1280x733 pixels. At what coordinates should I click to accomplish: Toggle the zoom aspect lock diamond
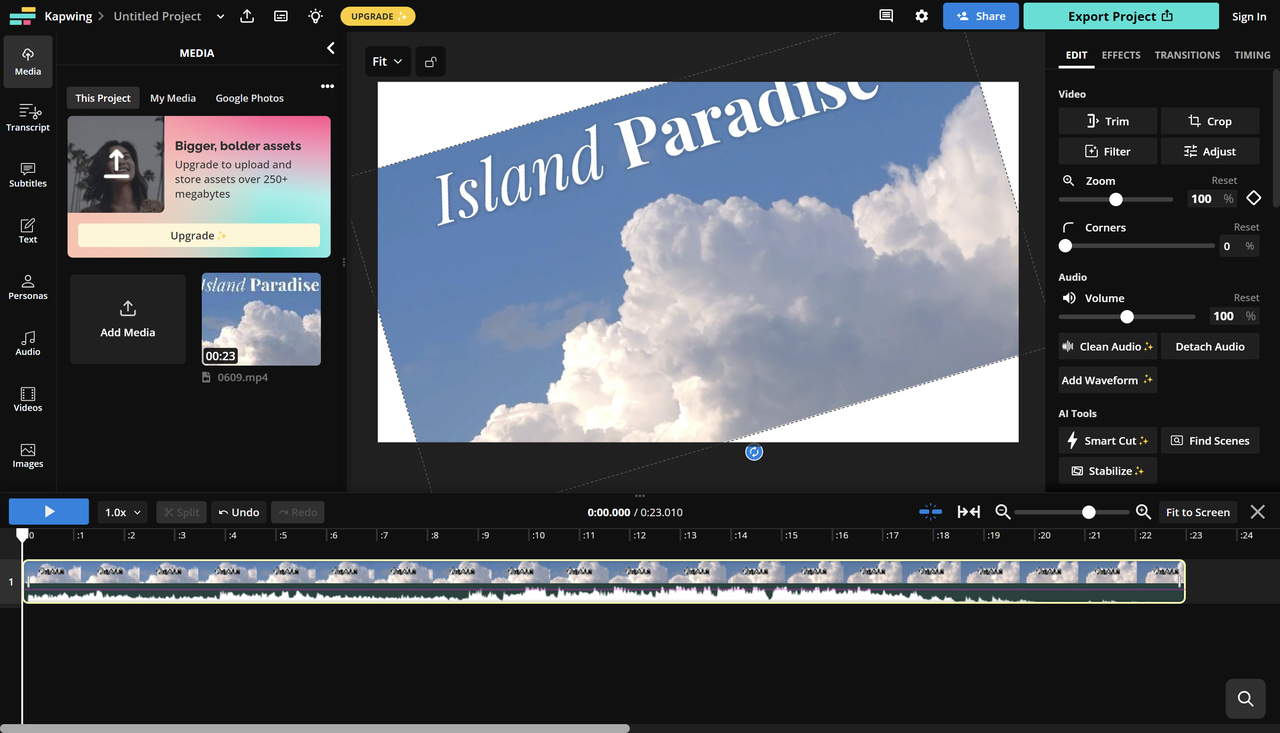(1254, 198)
